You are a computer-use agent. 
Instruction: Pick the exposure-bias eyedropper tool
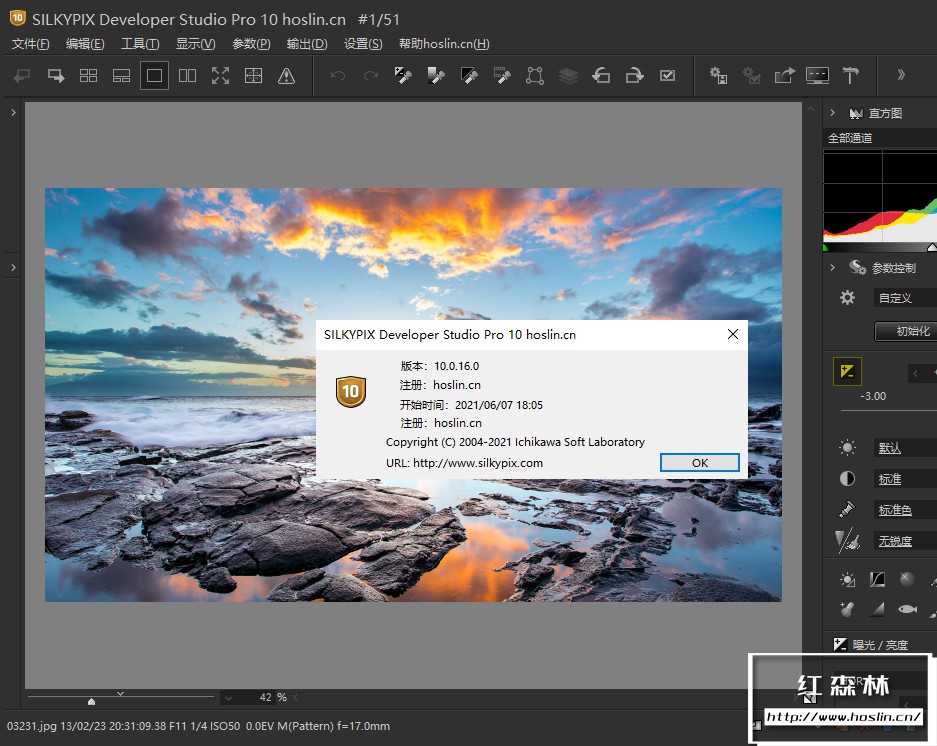[x=403, y=76]
